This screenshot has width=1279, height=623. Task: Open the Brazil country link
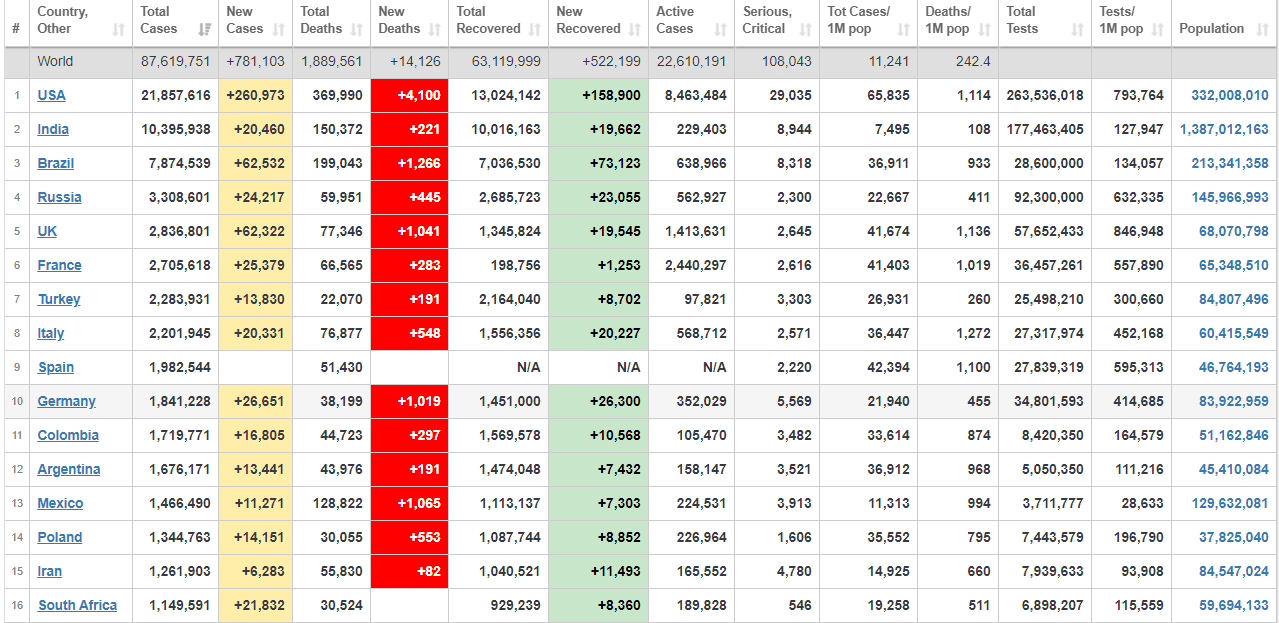56,164
